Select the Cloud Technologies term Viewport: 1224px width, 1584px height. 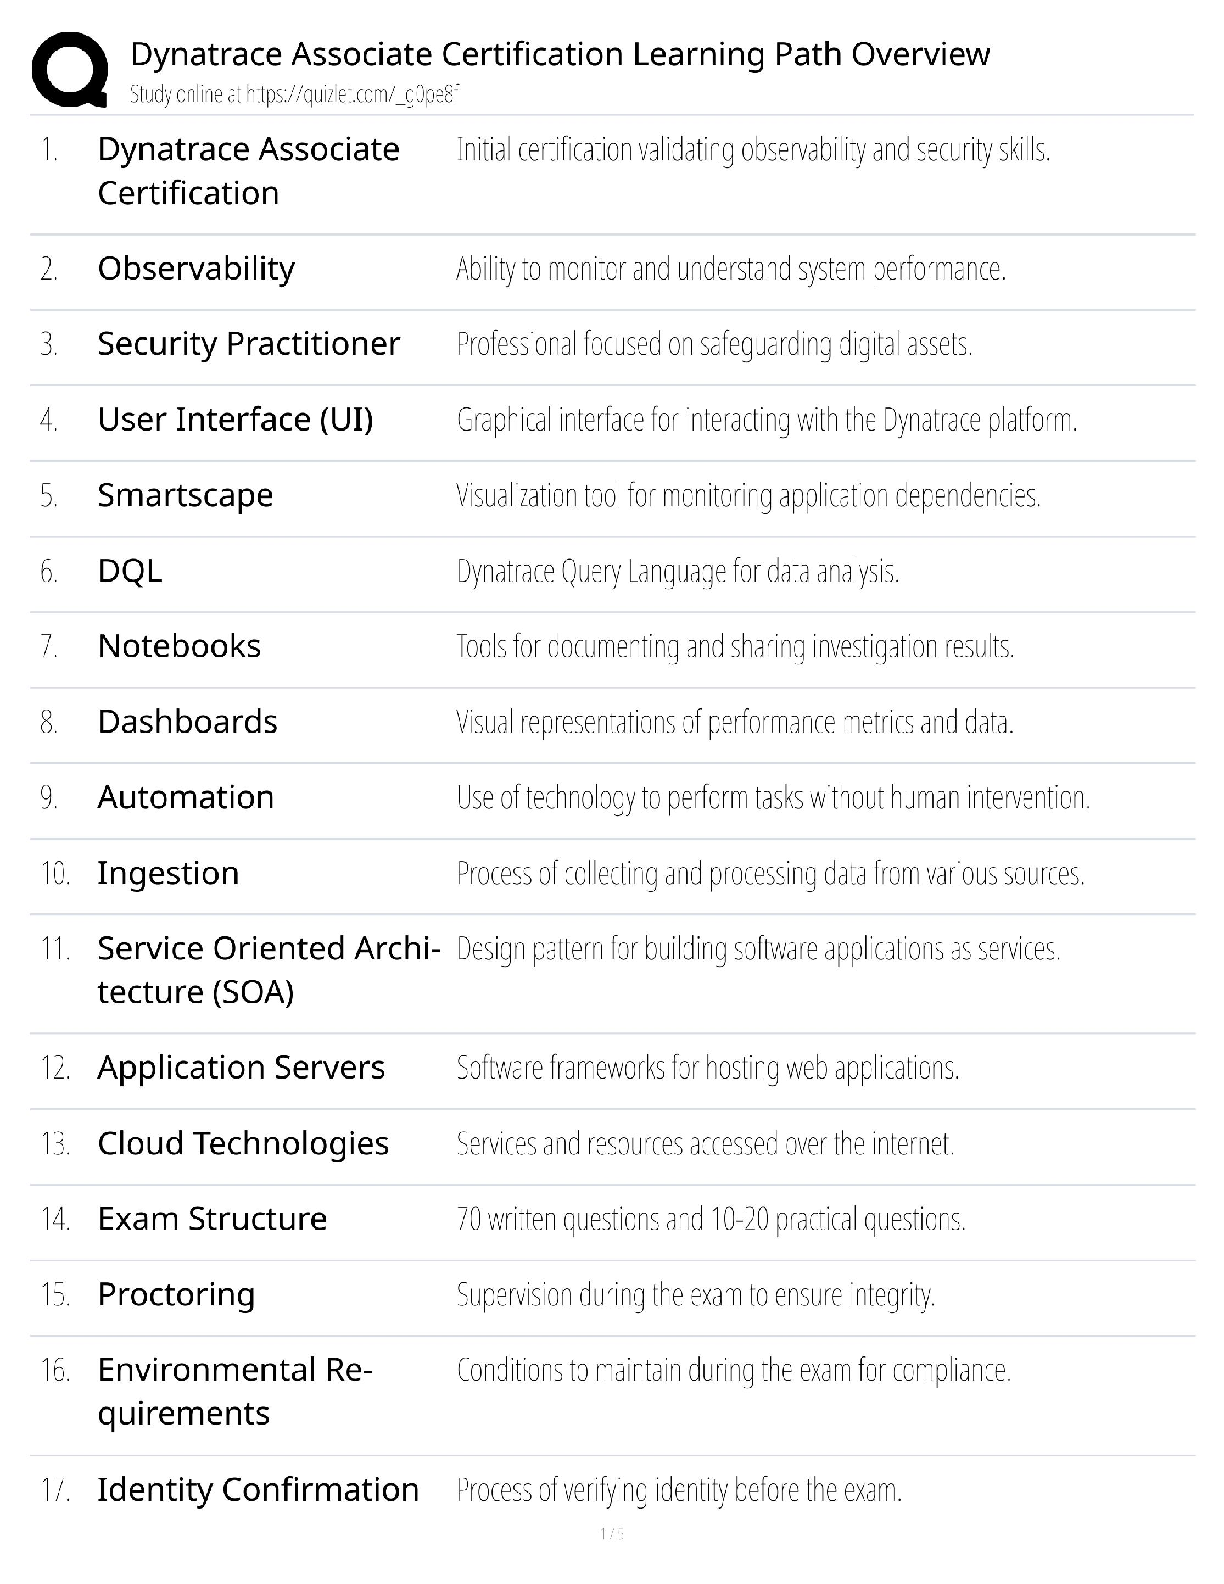pyautogui.click(x=243, y=1143)
